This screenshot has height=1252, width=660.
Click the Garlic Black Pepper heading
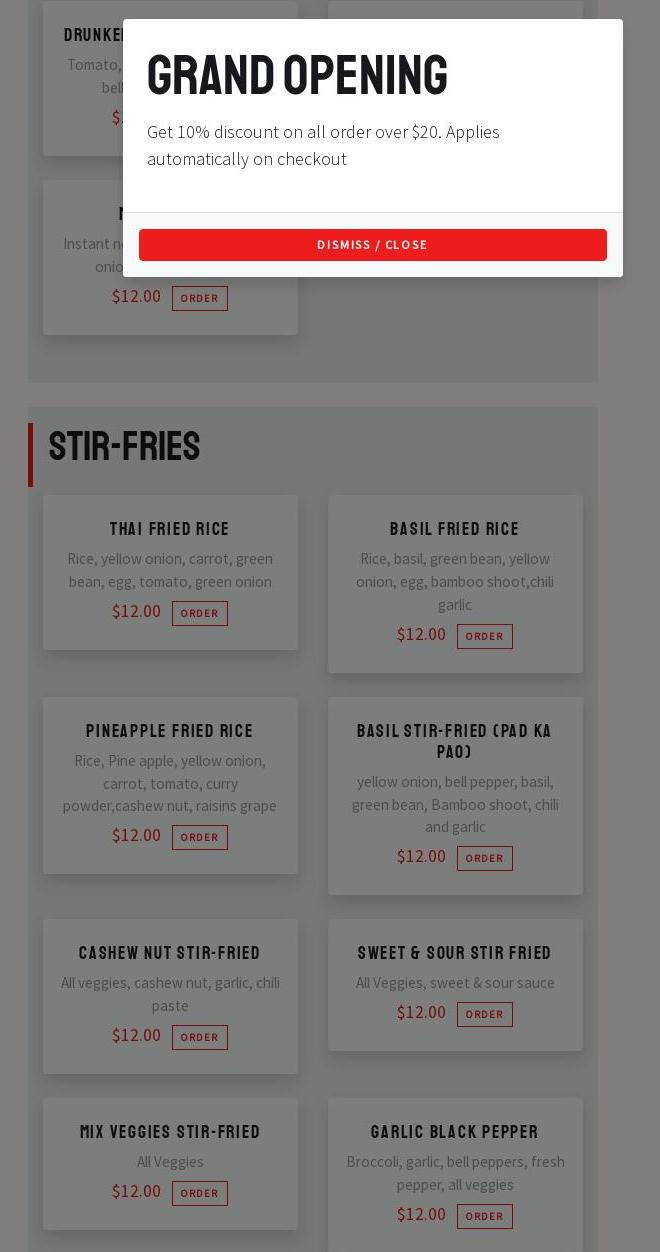pos(455,1132)
